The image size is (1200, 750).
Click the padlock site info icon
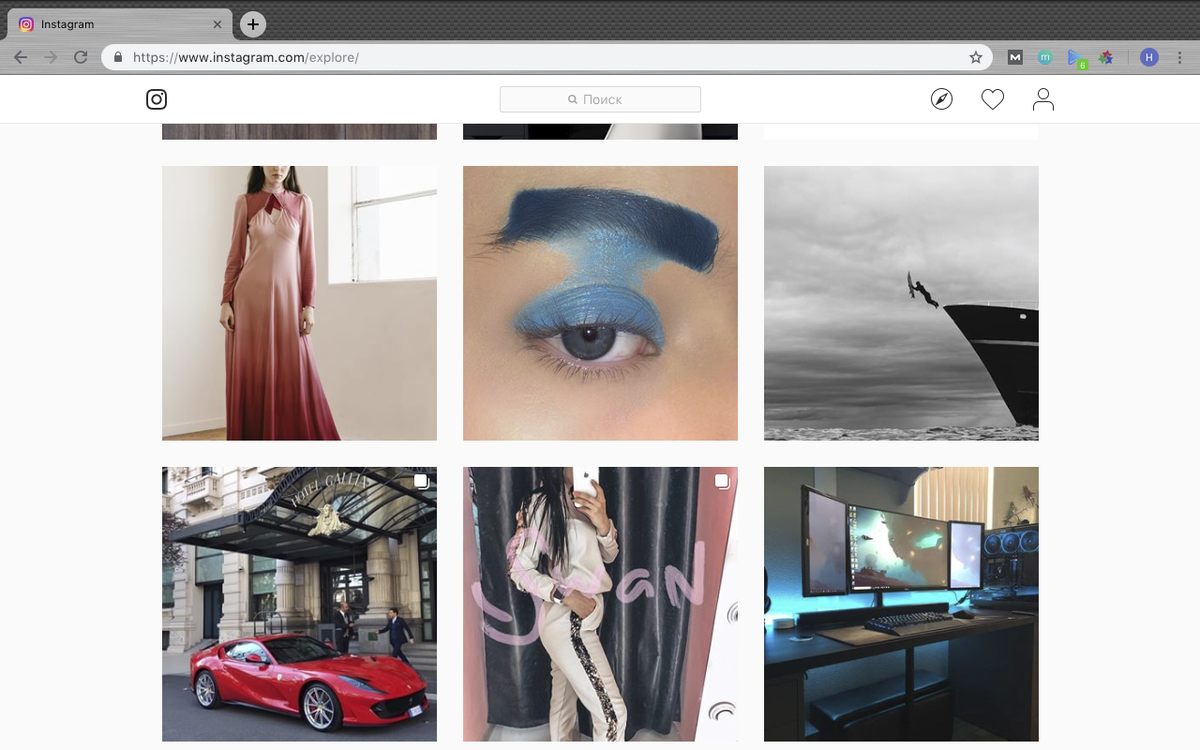pyautogui.click(x=118, y=57)
